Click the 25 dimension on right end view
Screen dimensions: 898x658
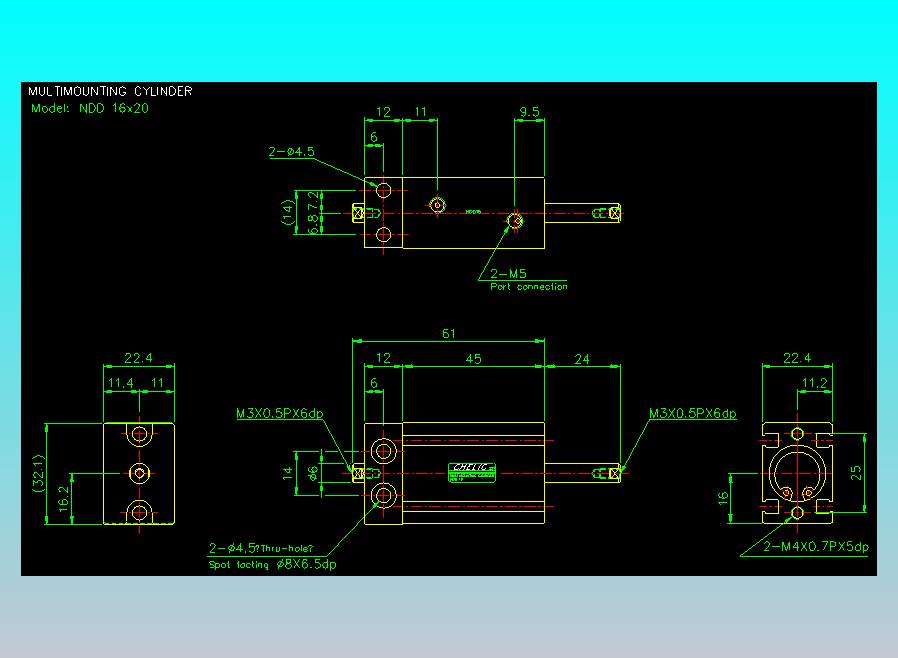[856, 473]
